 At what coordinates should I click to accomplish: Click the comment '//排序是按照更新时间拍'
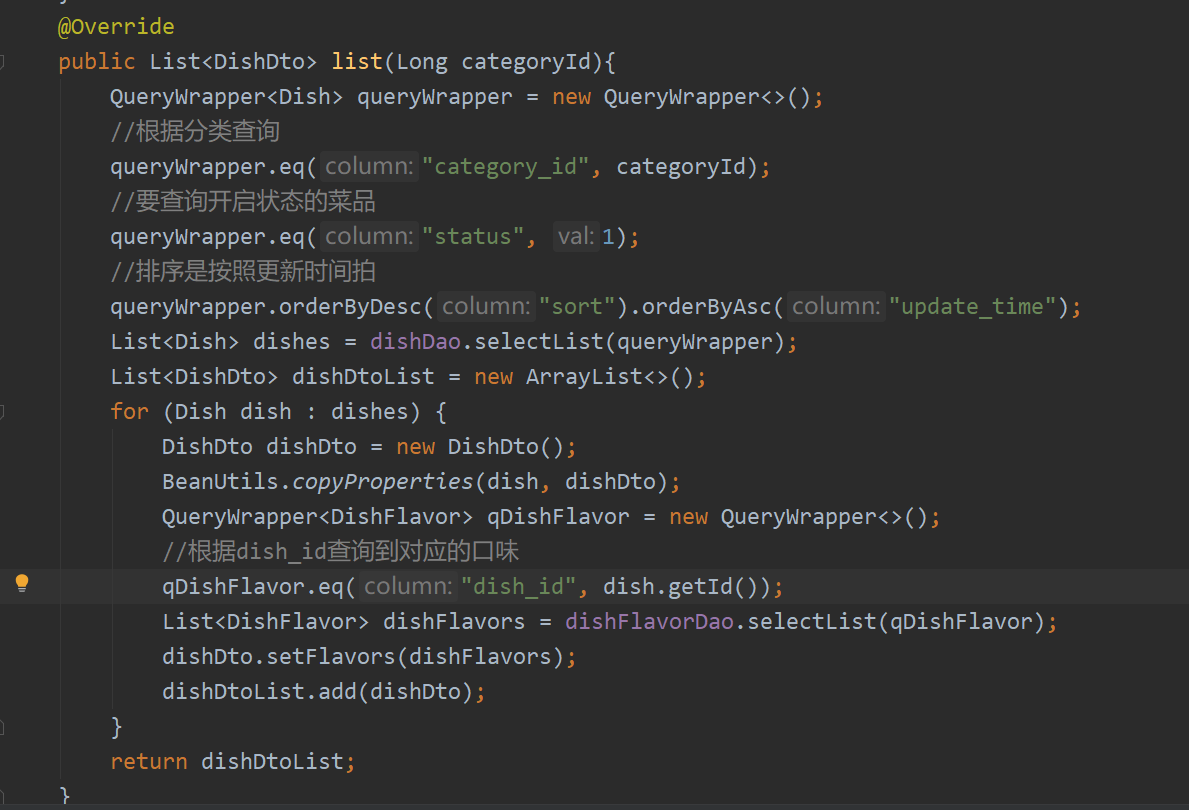[x=243, y=272]
